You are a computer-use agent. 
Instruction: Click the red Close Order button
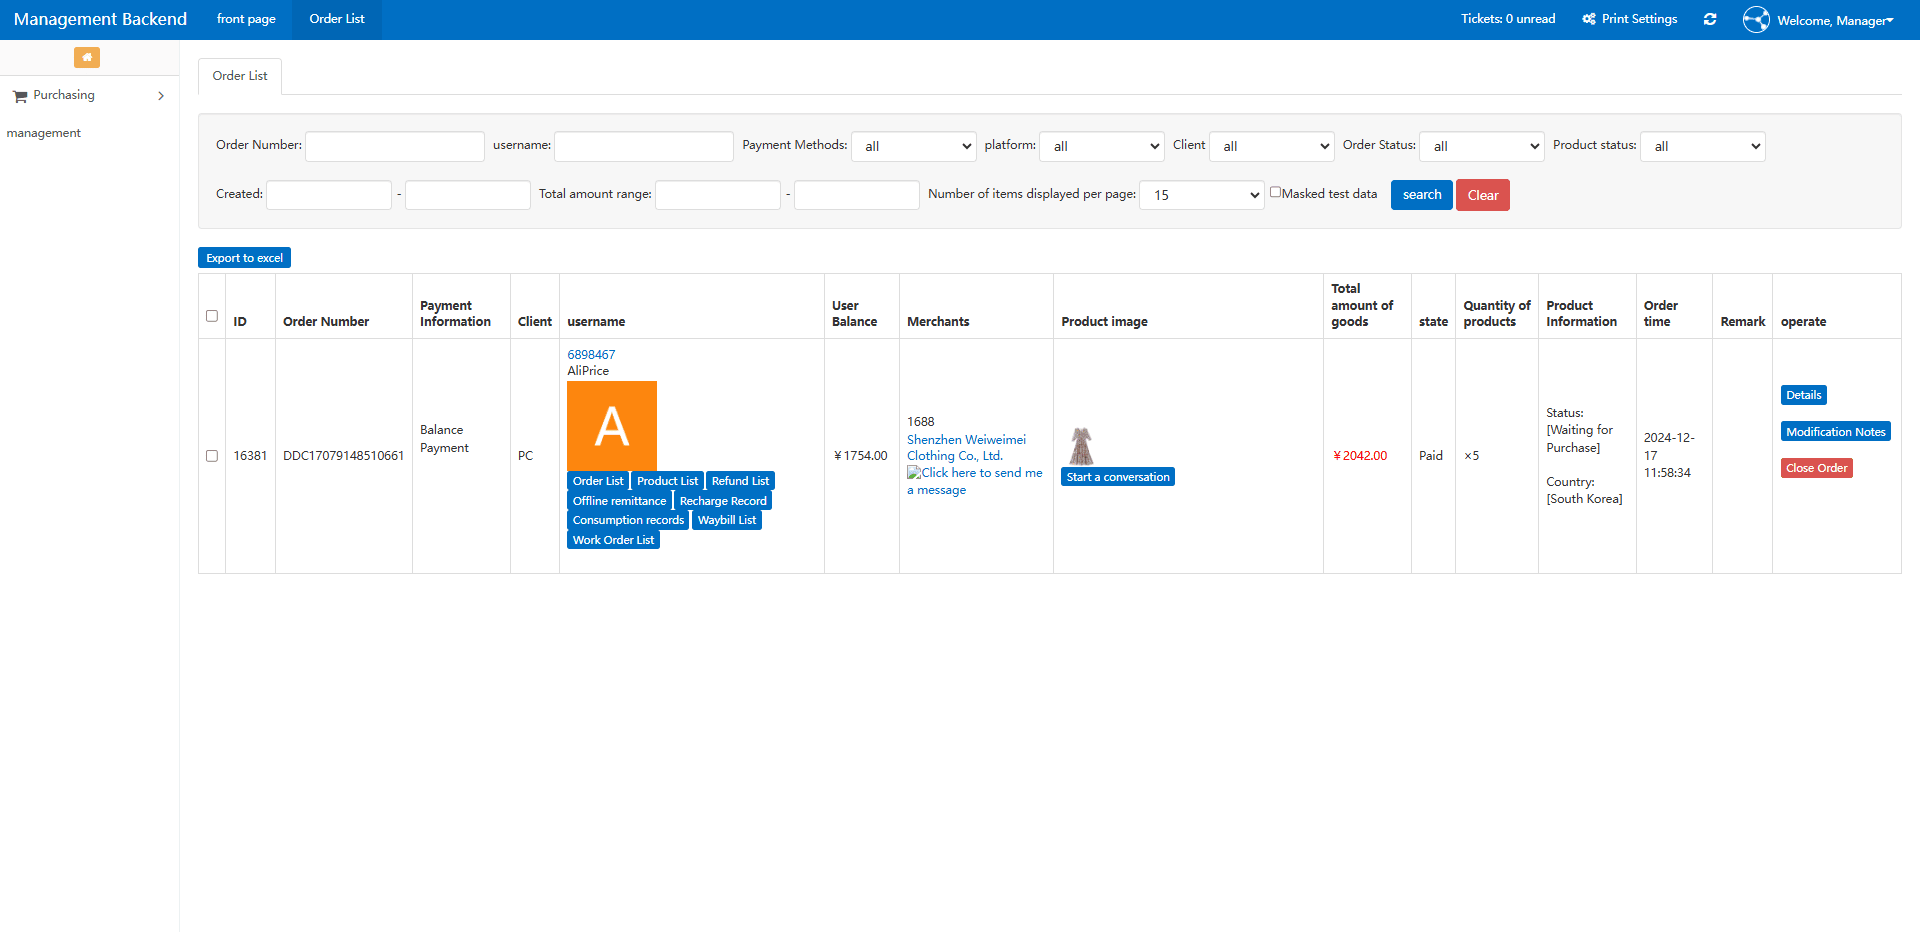coord(1816,468)
